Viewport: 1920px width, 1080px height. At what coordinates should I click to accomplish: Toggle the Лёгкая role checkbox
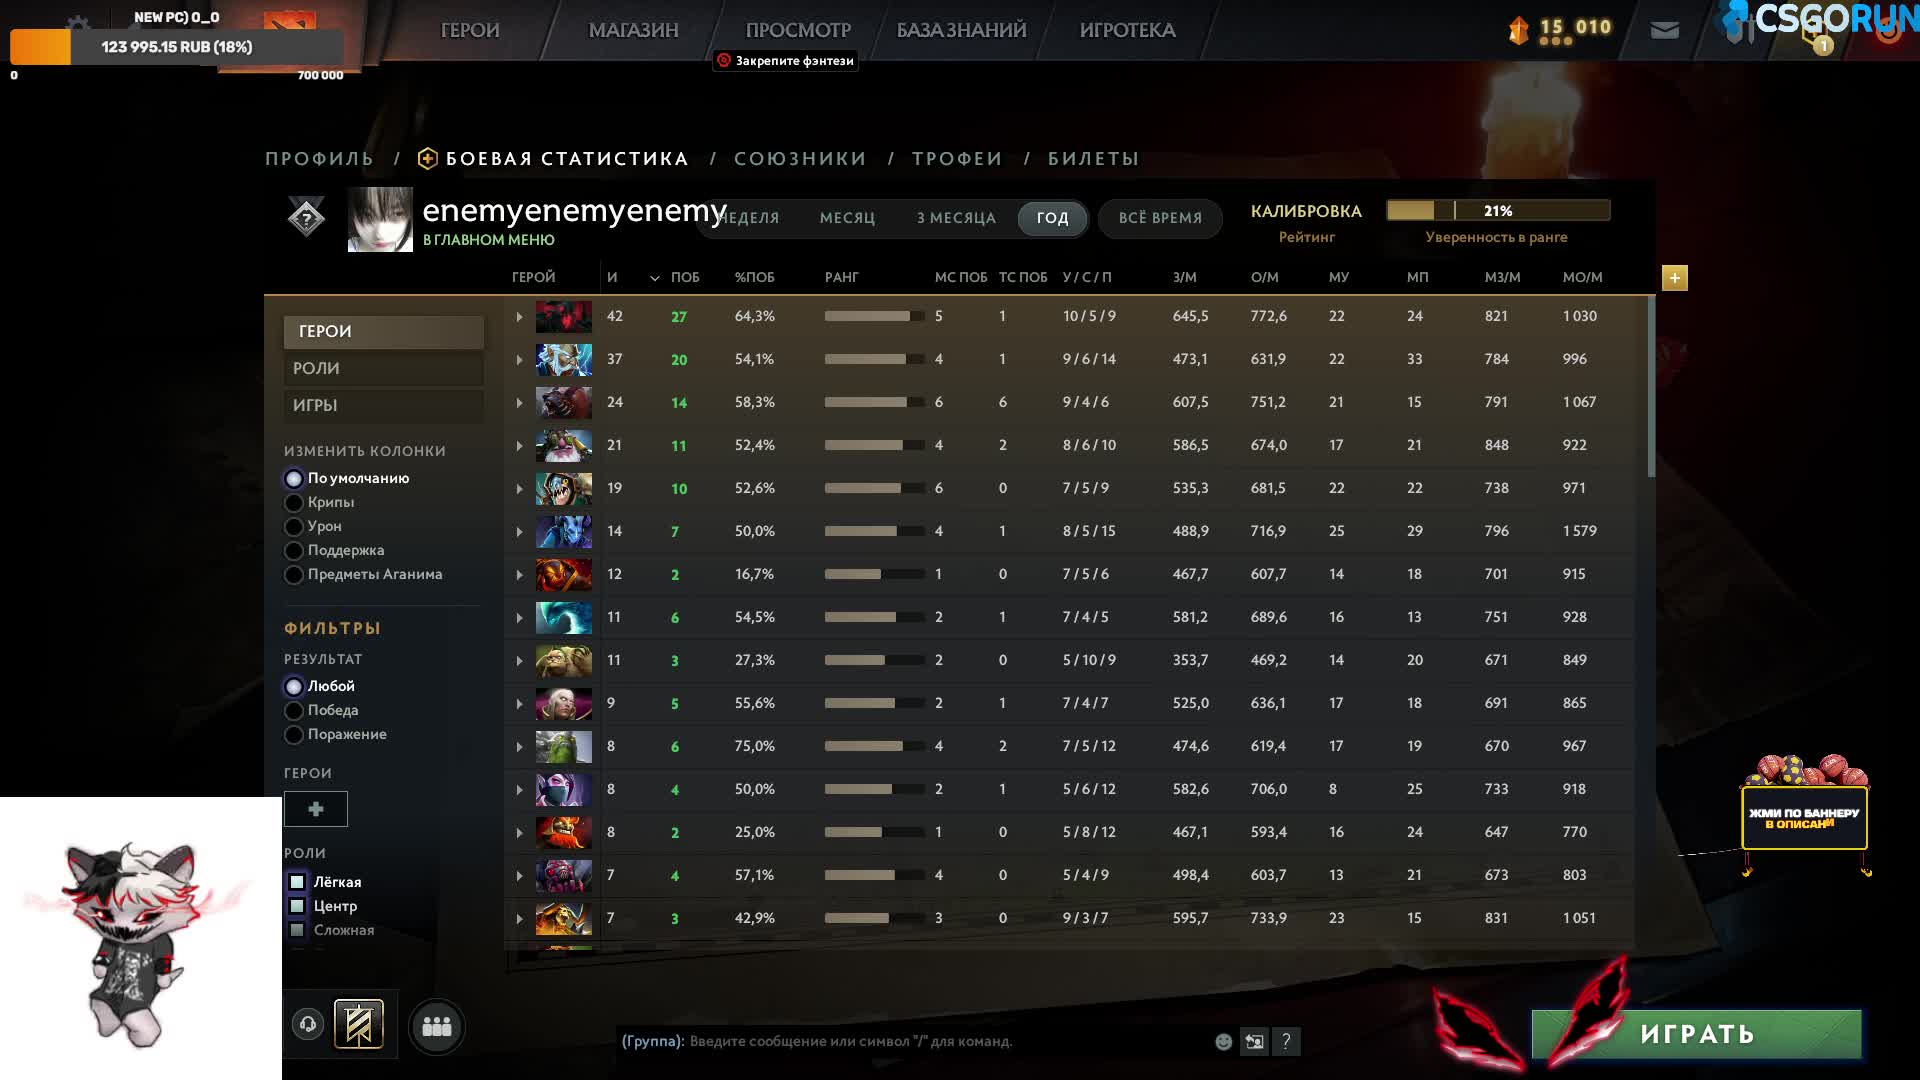pyautogui.click(x=297, y=882)
